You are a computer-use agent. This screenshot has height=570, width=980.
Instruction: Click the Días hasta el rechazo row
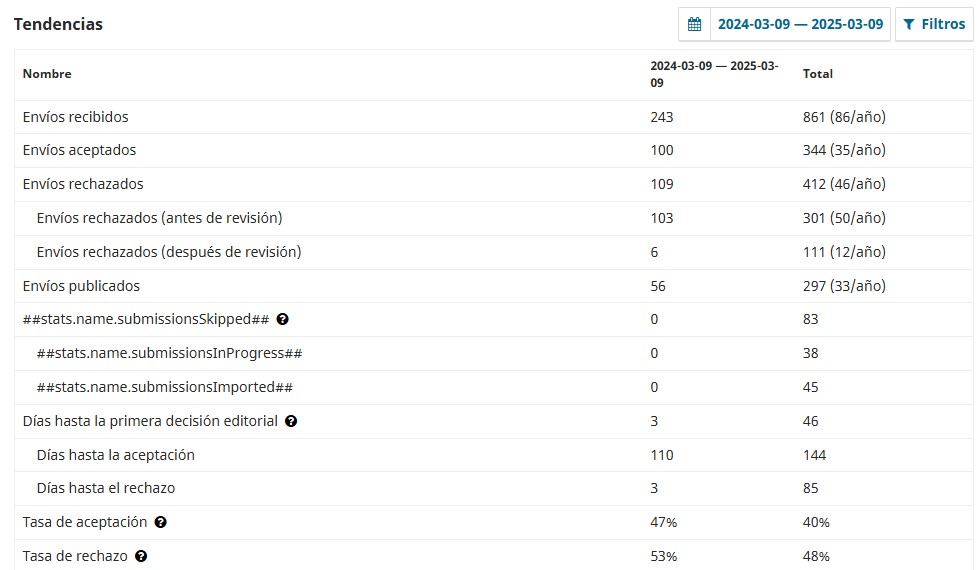tap(106, 488)
